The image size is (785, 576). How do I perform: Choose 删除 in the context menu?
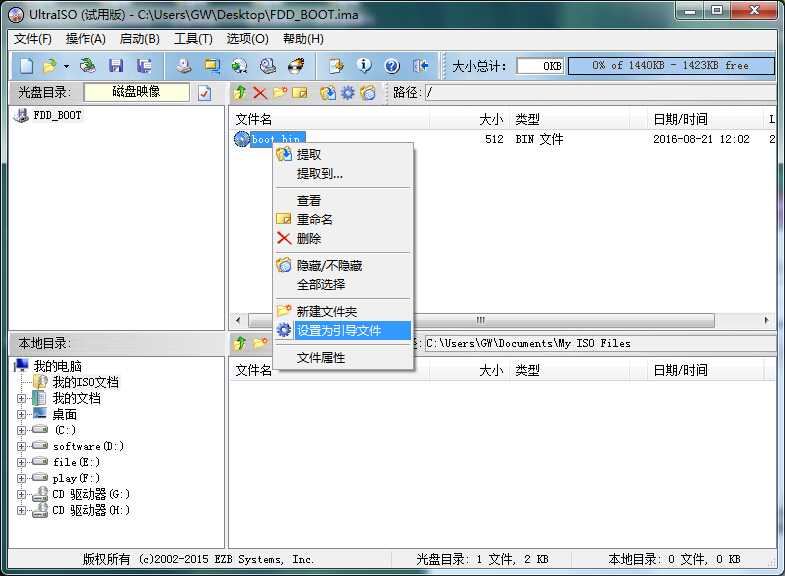point(343,239)
